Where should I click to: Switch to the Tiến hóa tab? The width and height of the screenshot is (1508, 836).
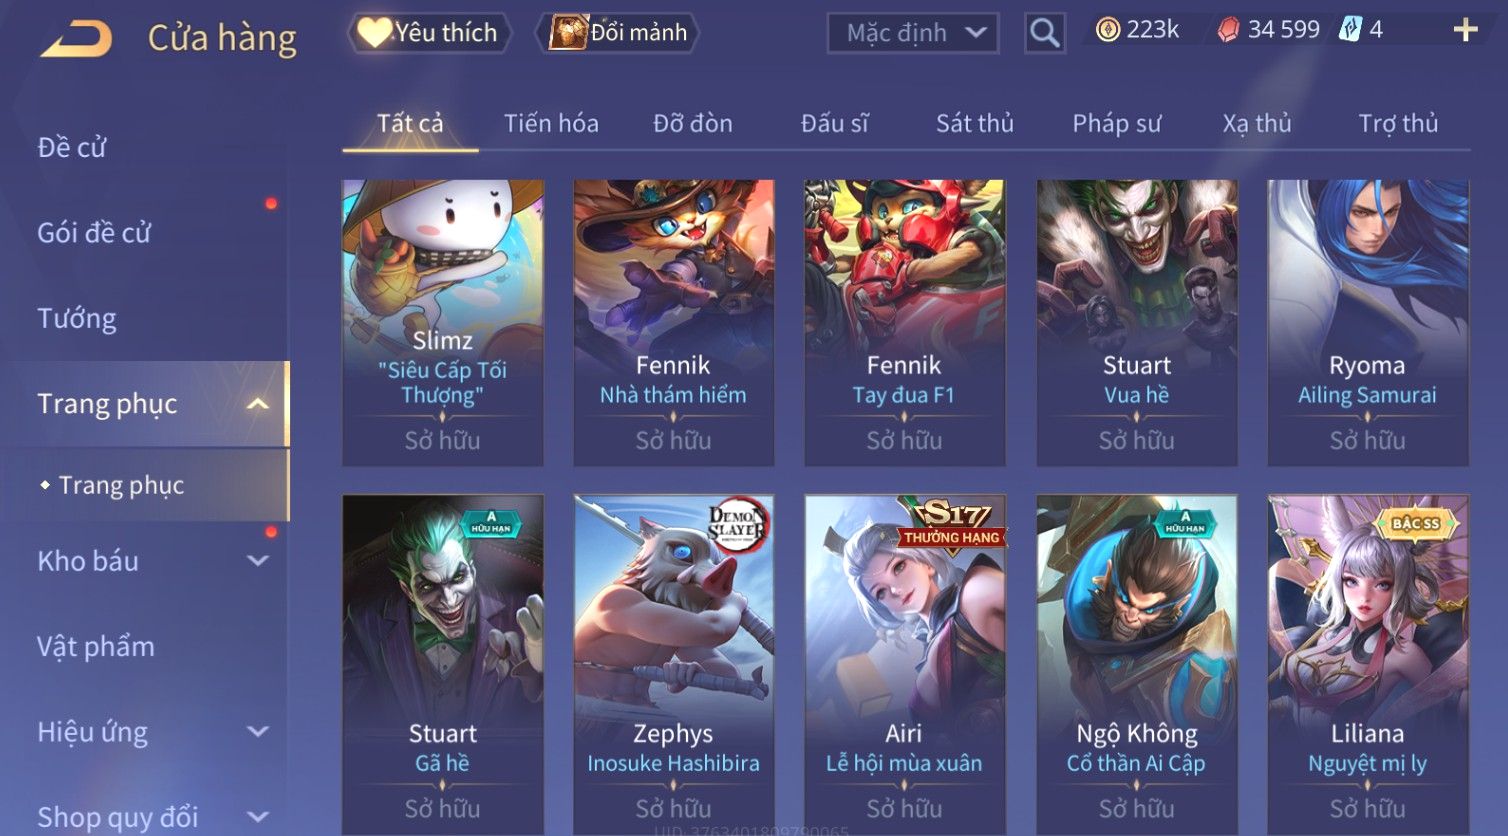[551, 123]
